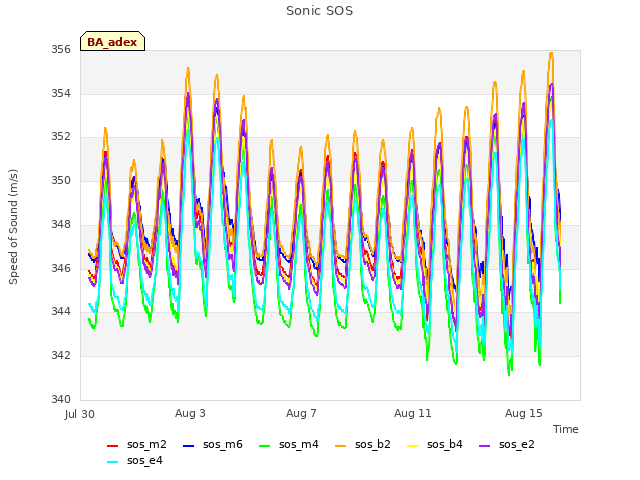Screen dimensions: 640x480
Task: Click the cyan sos_e4 legend swatch
Action: (x=112, y=462)
